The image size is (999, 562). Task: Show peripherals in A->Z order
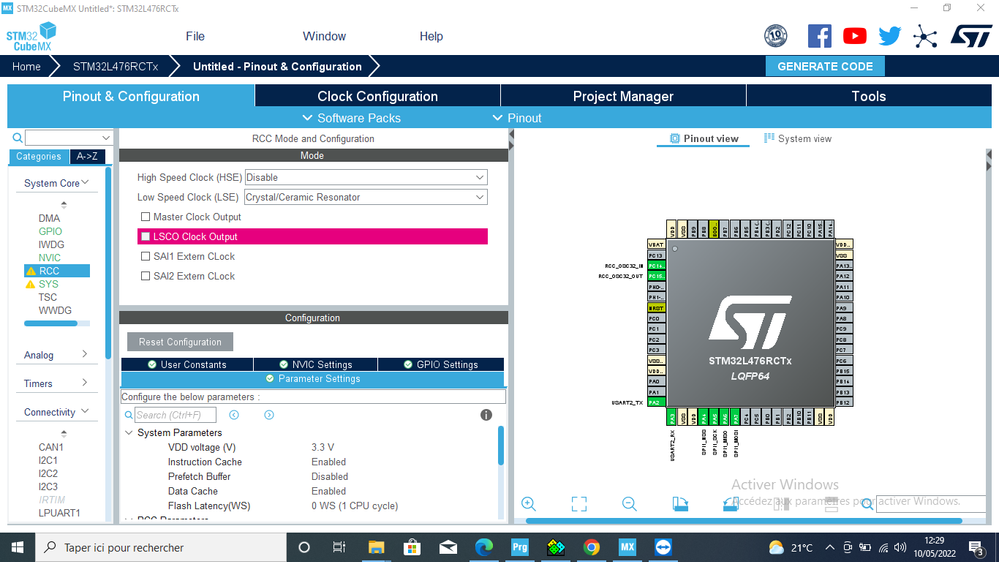tap(87, 156)
